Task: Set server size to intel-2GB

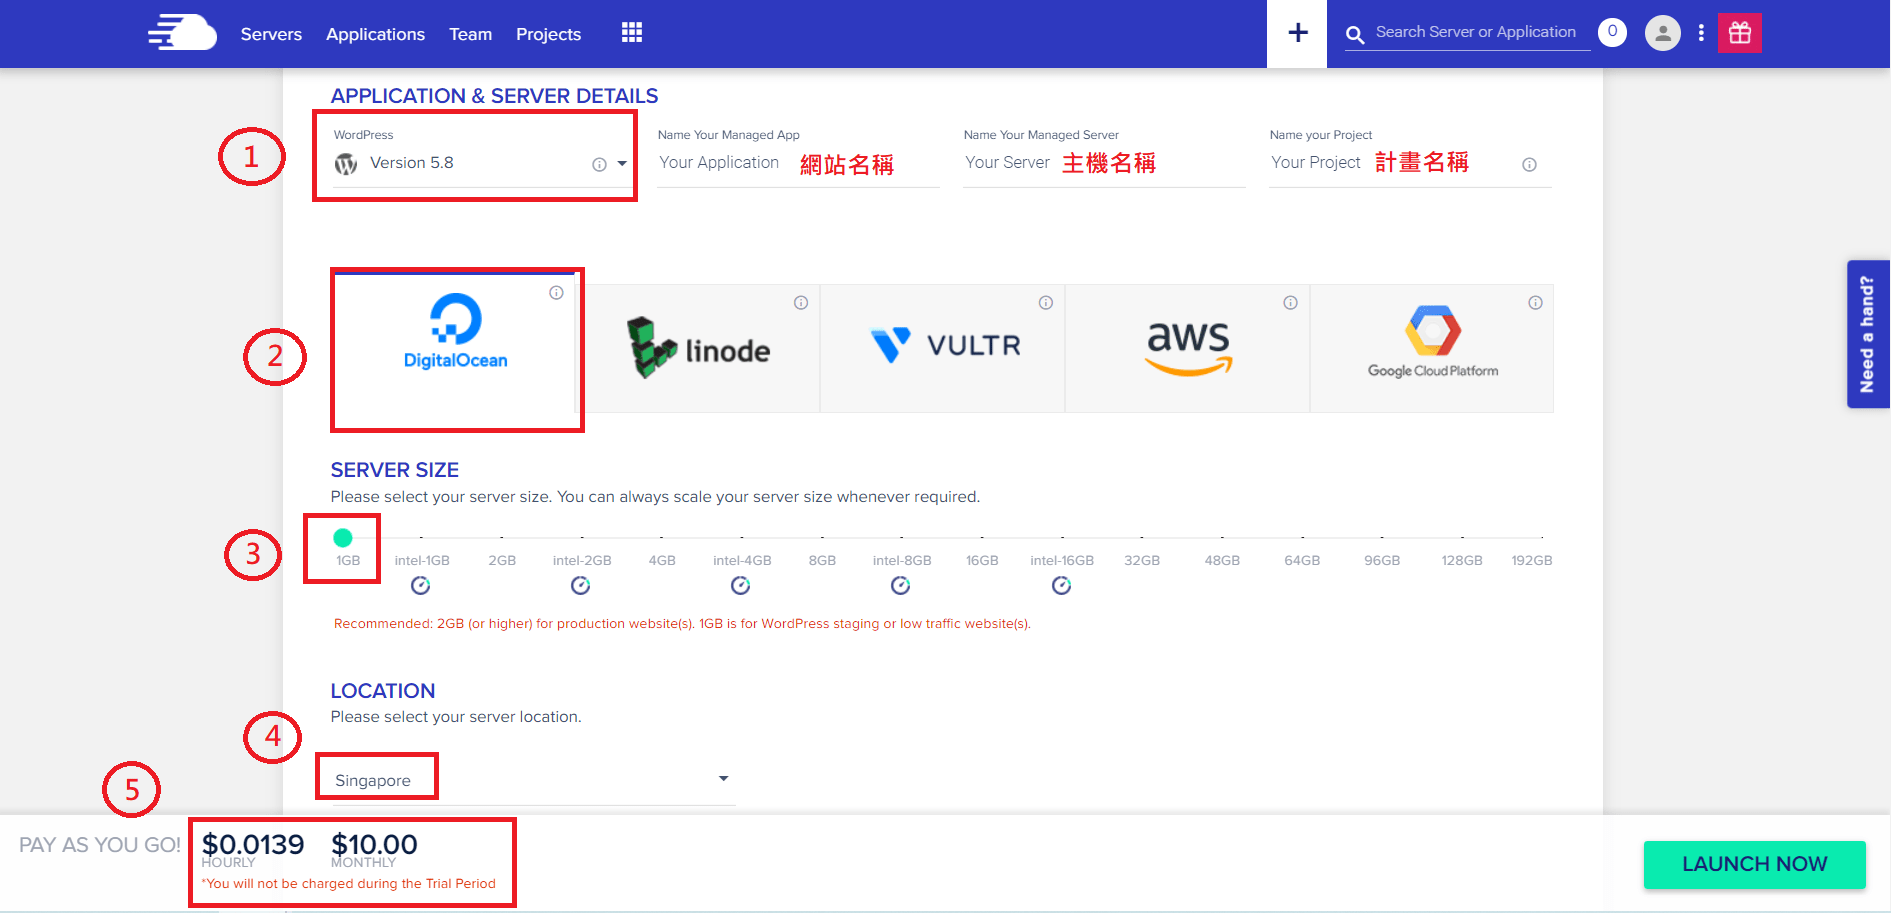Action: tap(582, 560)
